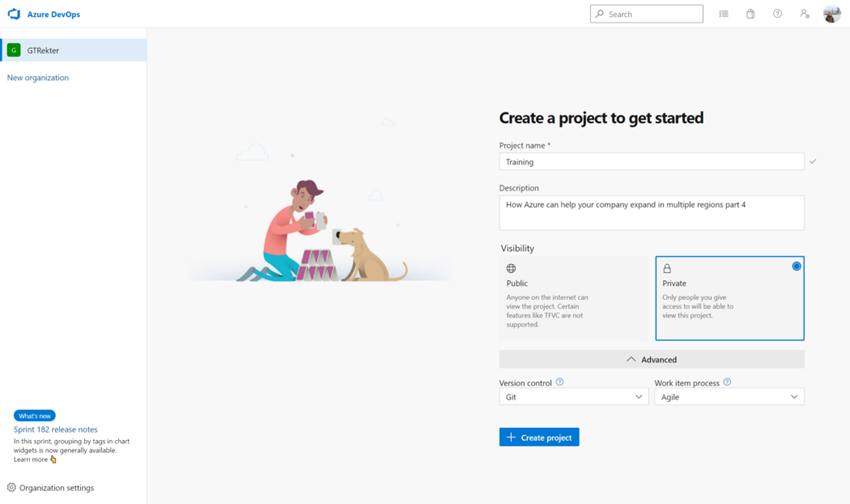Click the green validation checkmark beside Project name
Screen dimensions: 850x504
(x=813, y=161)
